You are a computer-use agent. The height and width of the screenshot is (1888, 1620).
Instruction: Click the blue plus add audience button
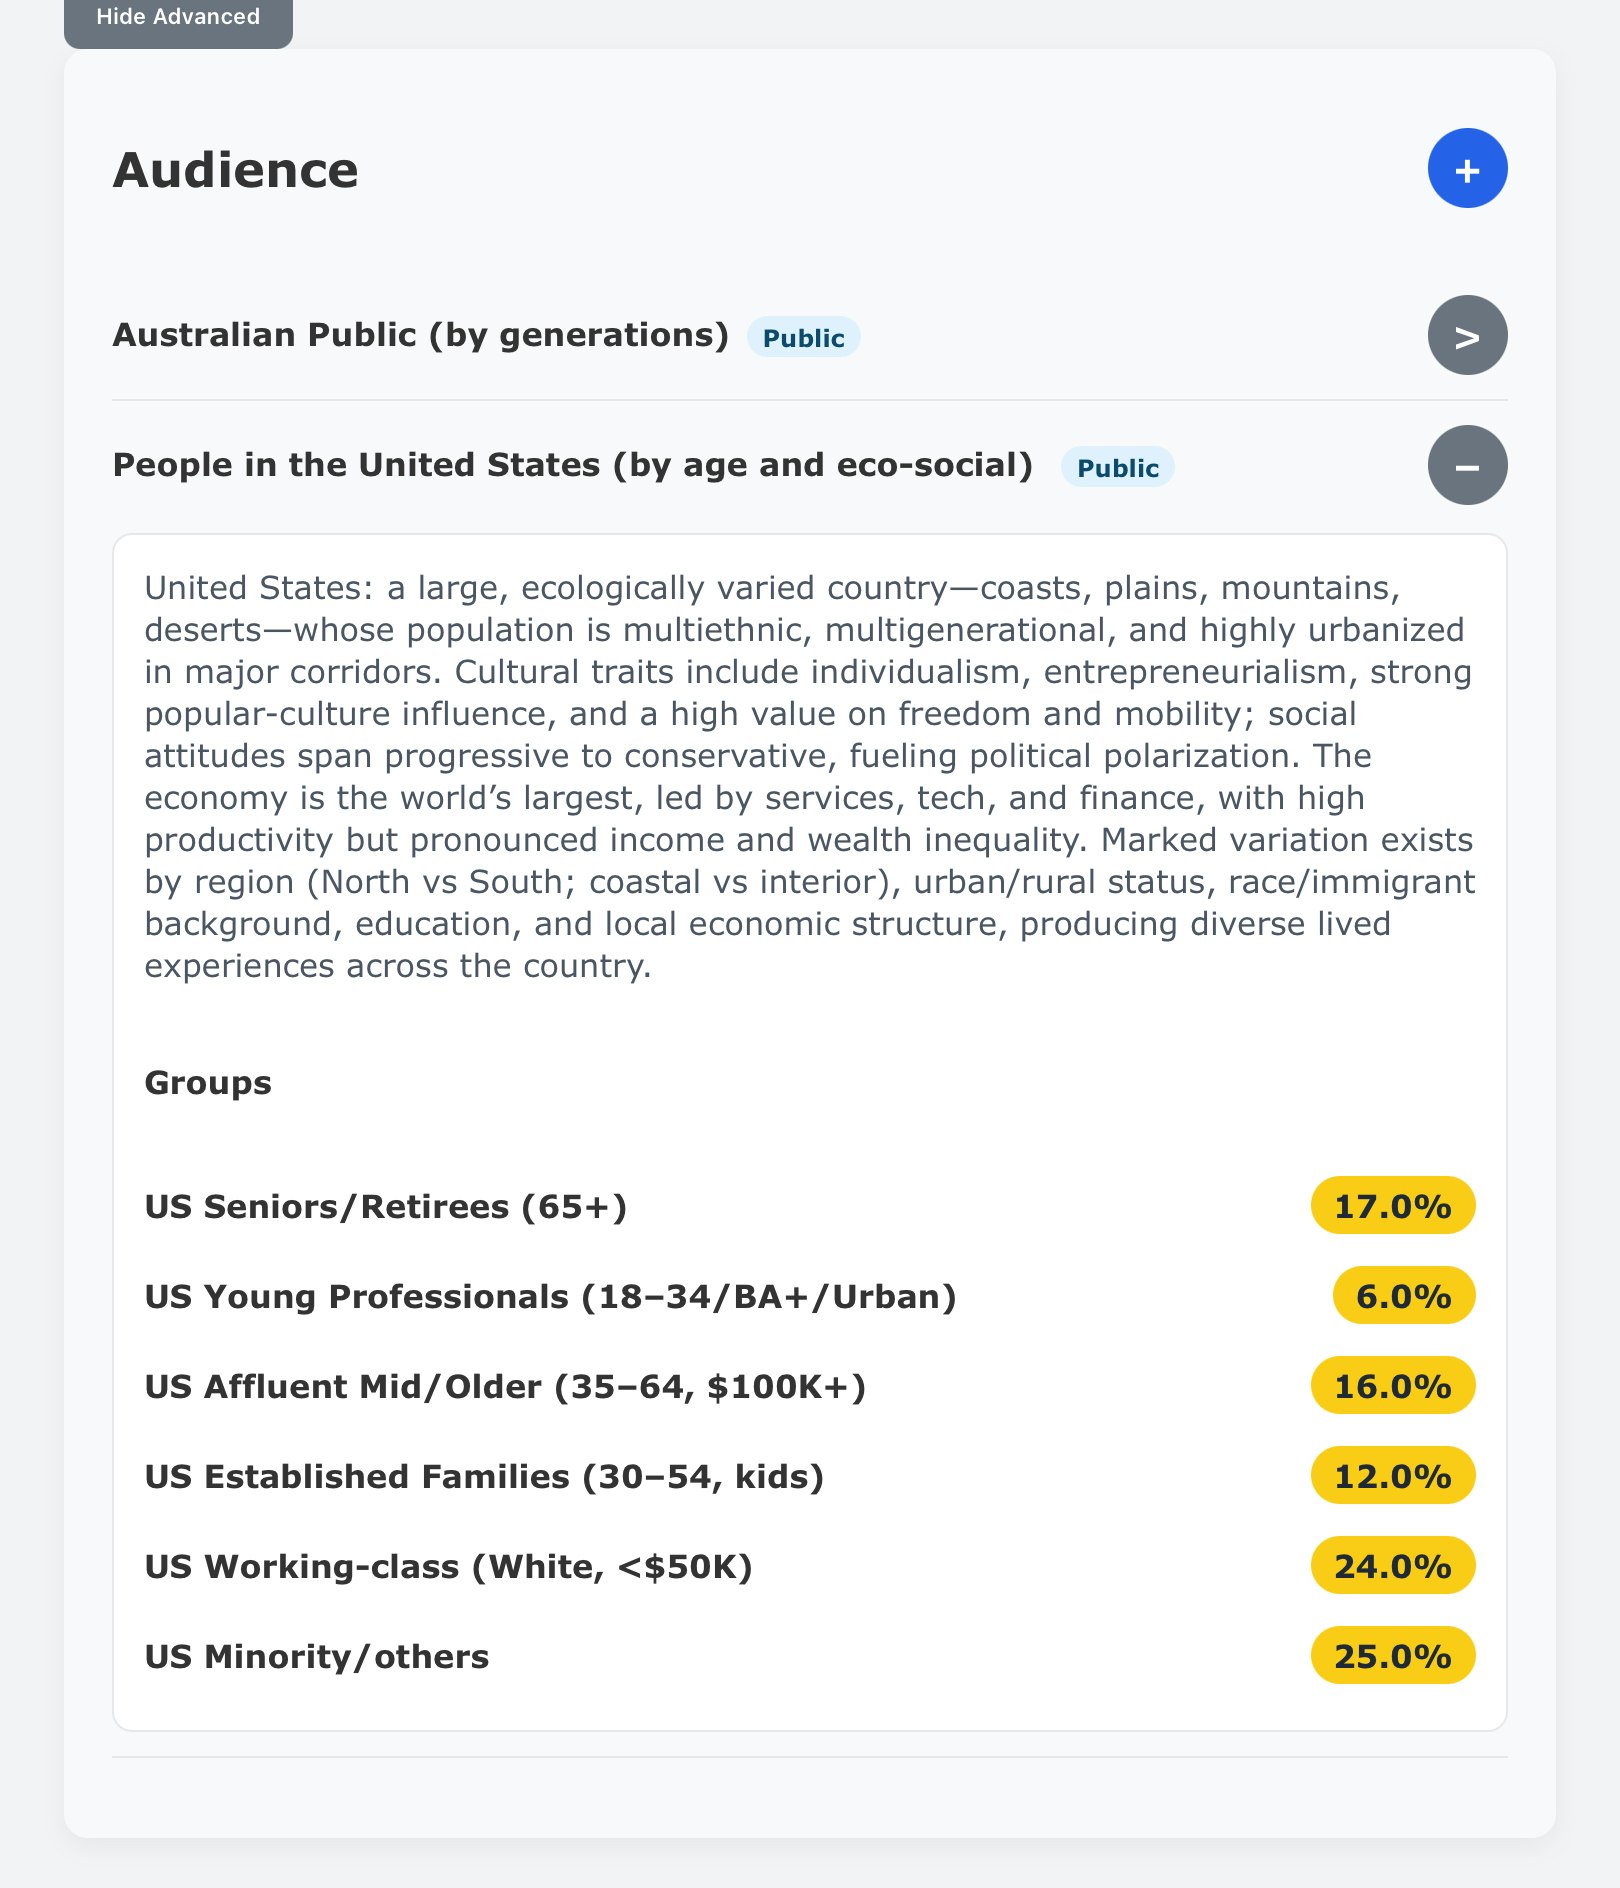coord(1466,169)
